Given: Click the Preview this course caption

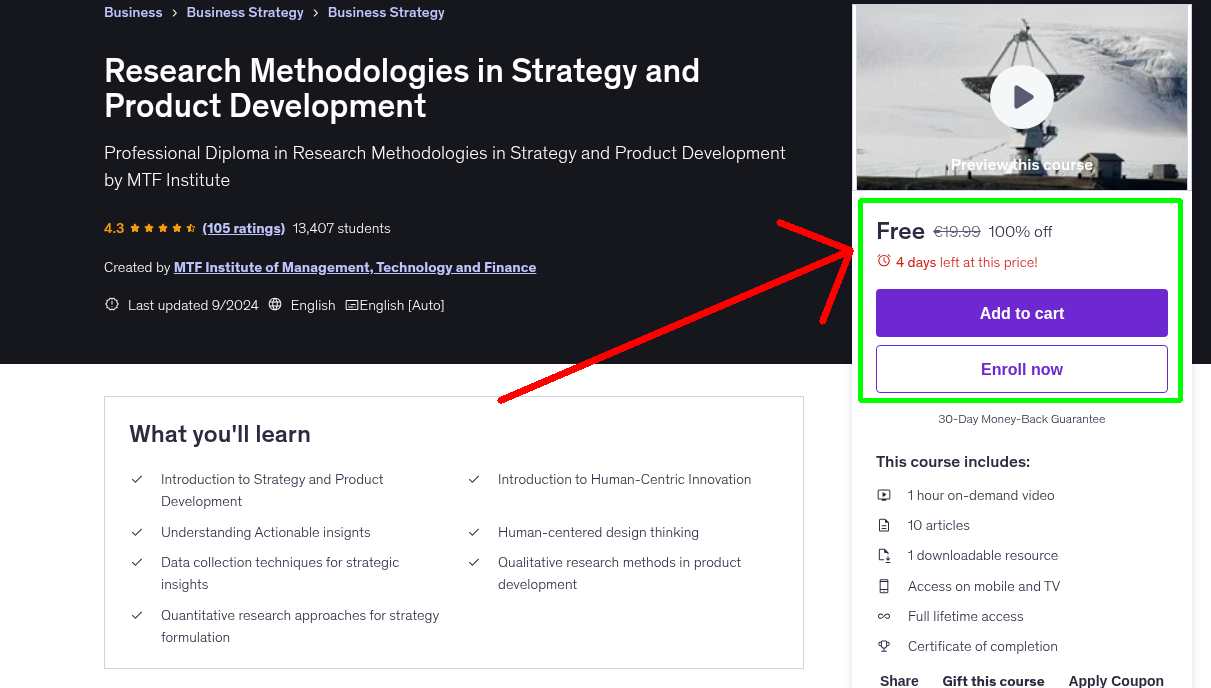Looking at the screenshot, I should [x=1022, y=164].
